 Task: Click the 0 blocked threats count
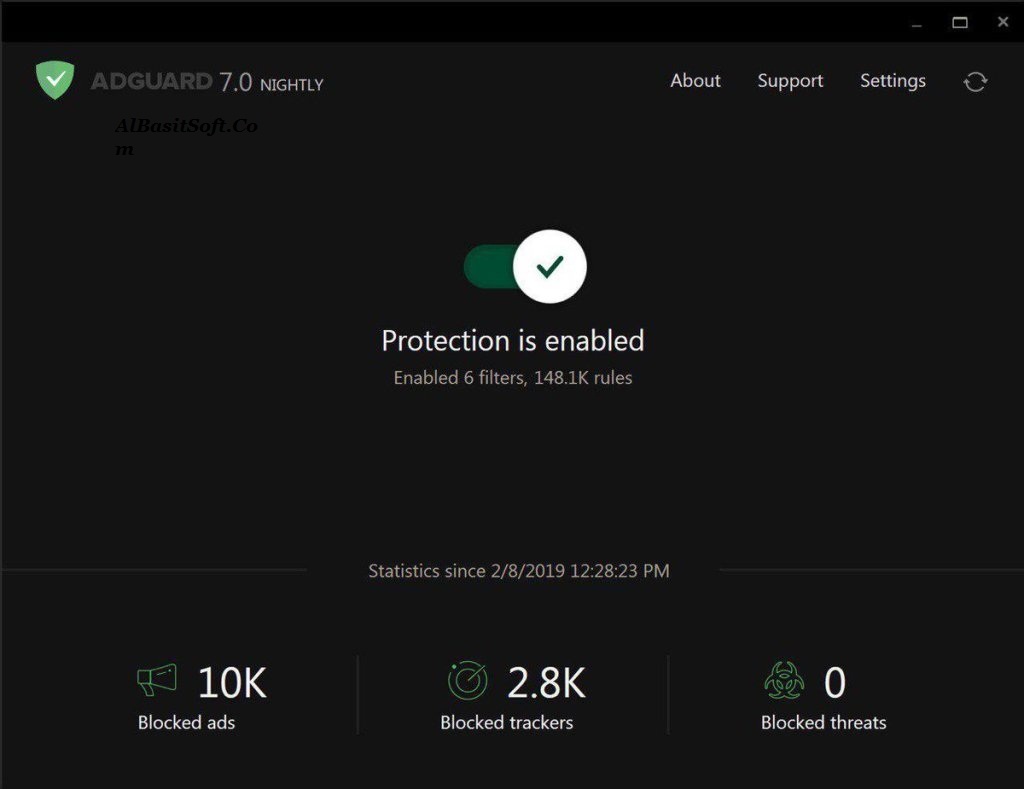pos(835,683)
